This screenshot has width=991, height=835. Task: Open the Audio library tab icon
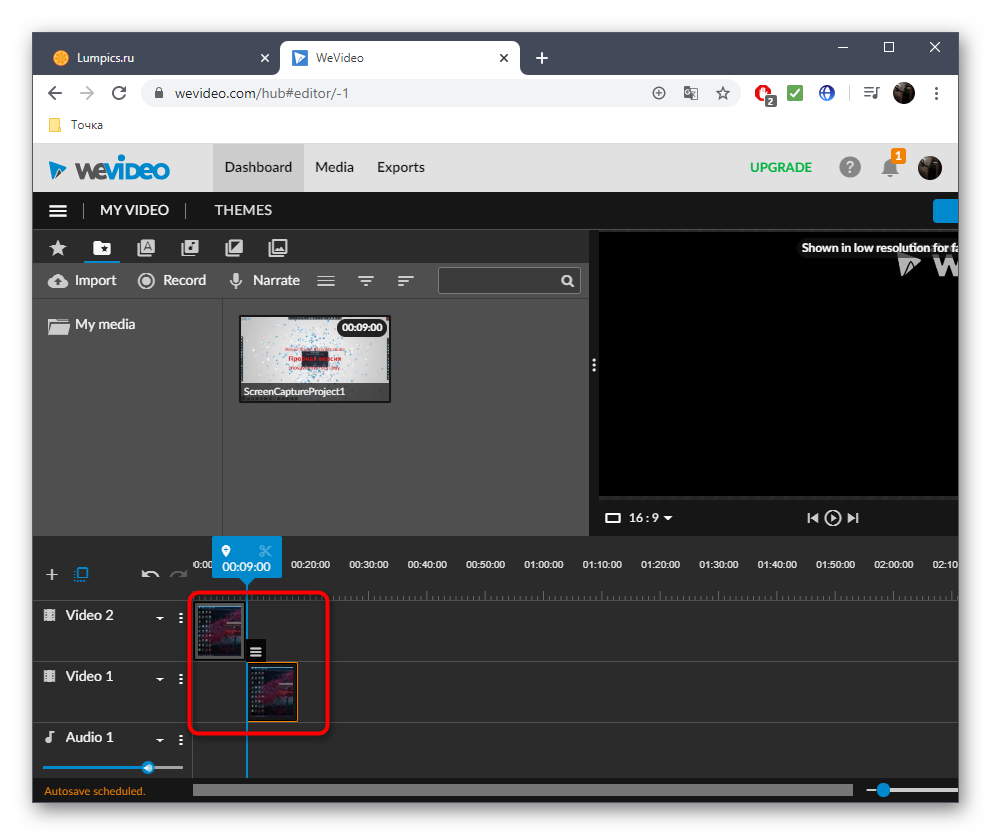pos(190,248)
